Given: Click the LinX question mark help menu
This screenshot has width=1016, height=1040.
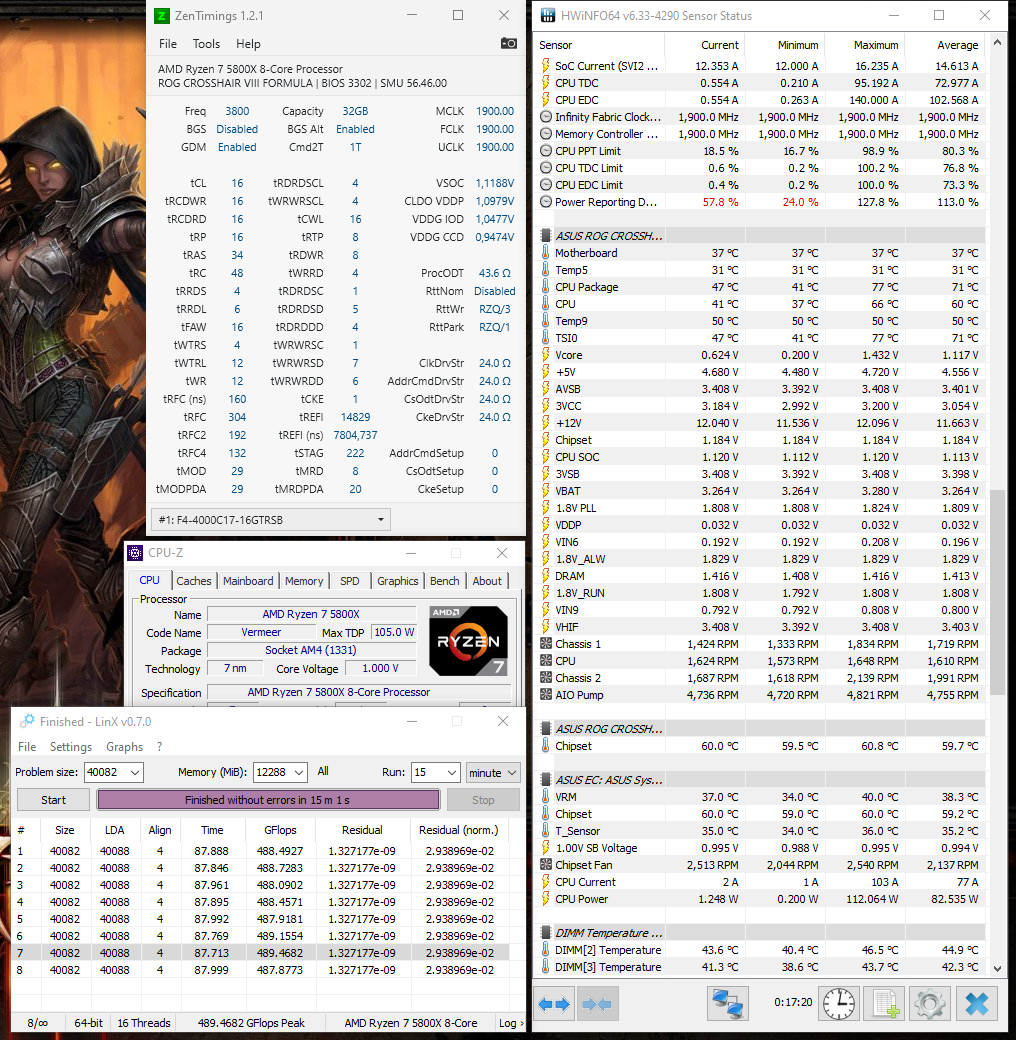Looking at the screenshot, I should click(159, 746).
